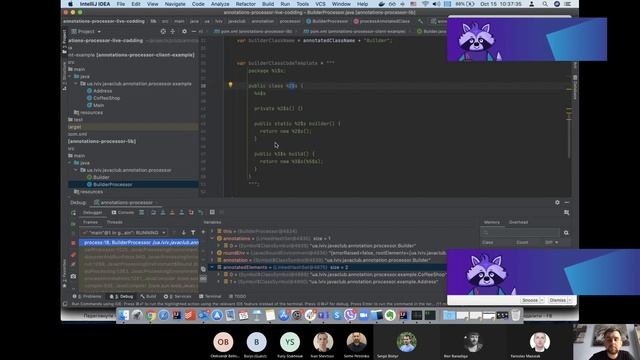Switch to the Debugger tab
This screenshot has width=640, height=360.
(92, 212)
